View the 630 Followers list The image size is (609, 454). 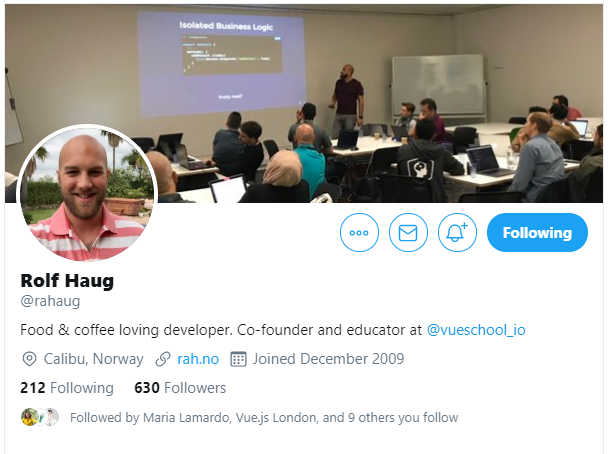click(x=180, y=388)
